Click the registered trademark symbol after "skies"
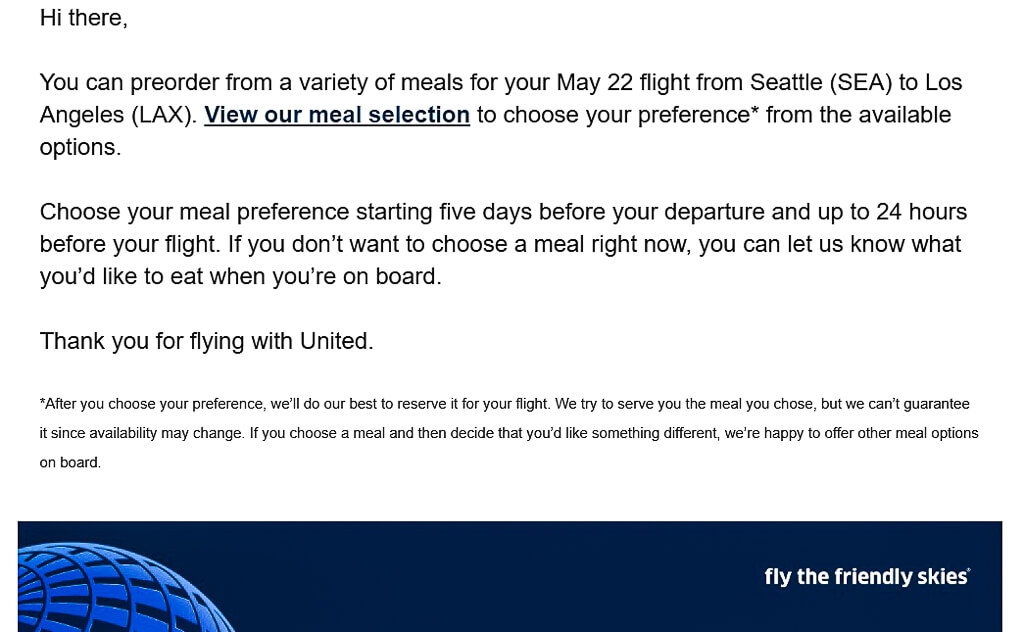 pos(969,569)
